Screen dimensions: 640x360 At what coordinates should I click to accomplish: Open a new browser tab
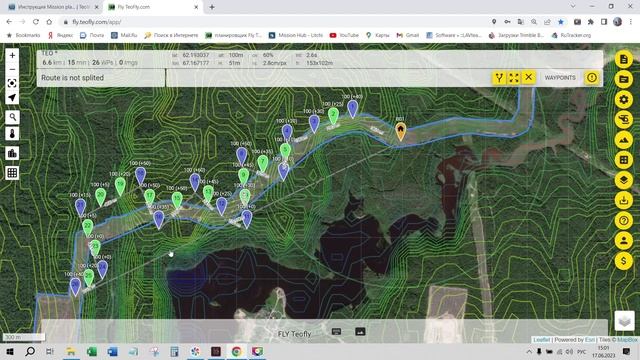pyautogui.click(x=212, y=7)
